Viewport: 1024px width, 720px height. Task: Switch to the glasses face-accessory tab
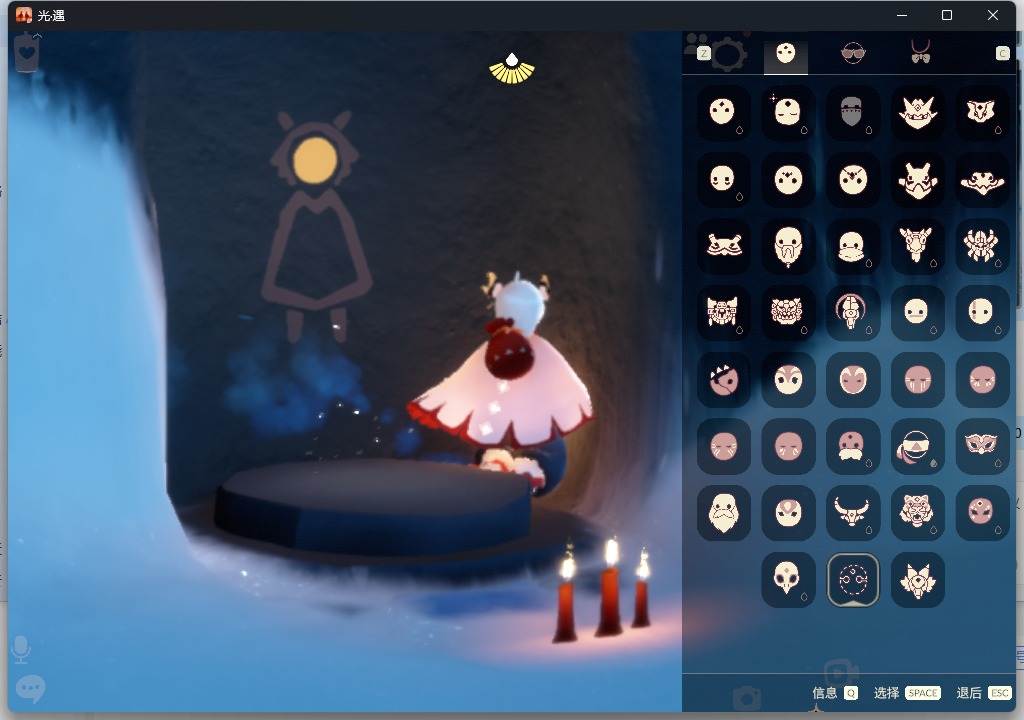853,53
